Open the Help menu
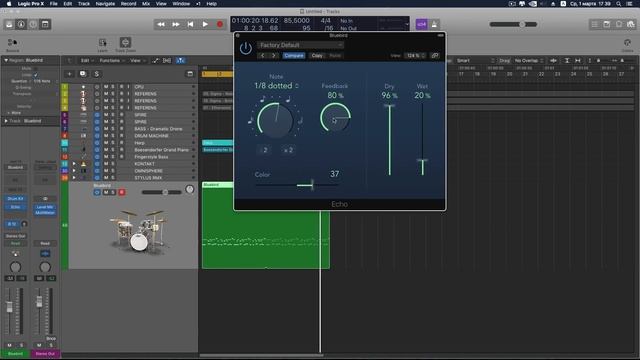The width and height of the screenshot is (640, 360). point(211,4)
